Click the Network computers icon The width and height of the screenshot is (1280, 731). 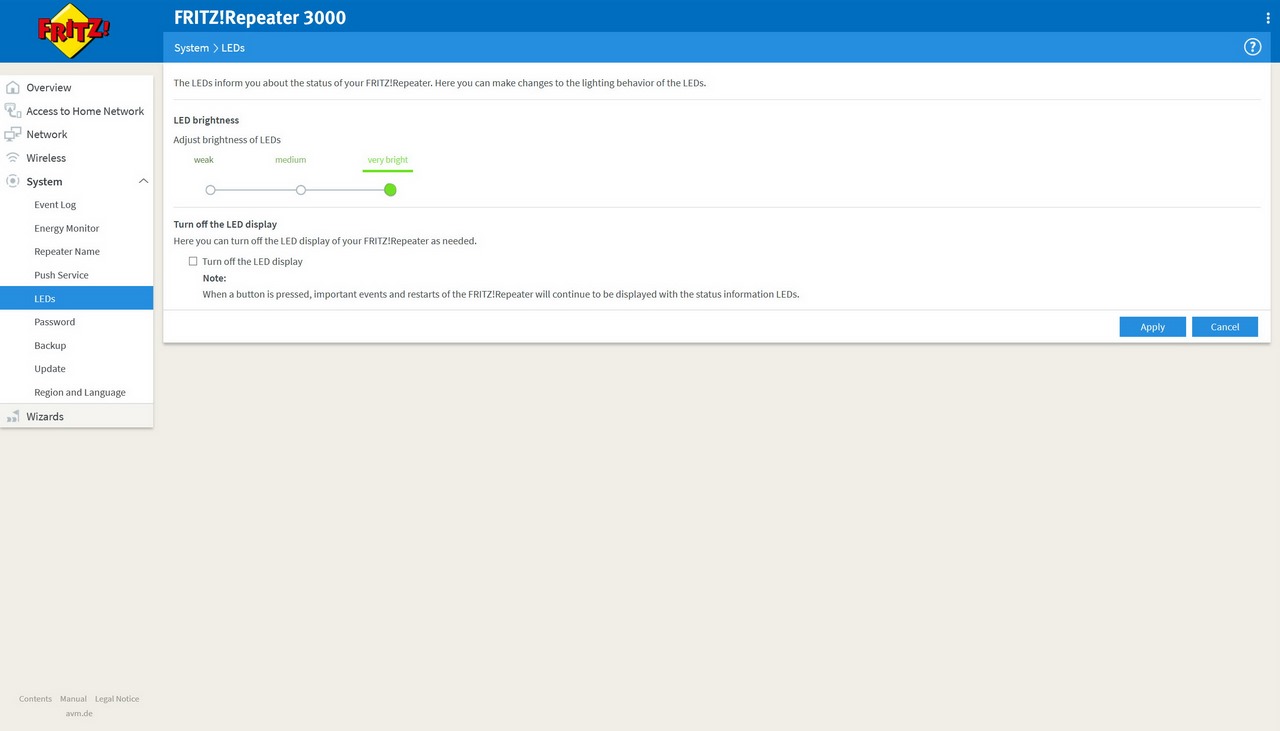(13, 134)
